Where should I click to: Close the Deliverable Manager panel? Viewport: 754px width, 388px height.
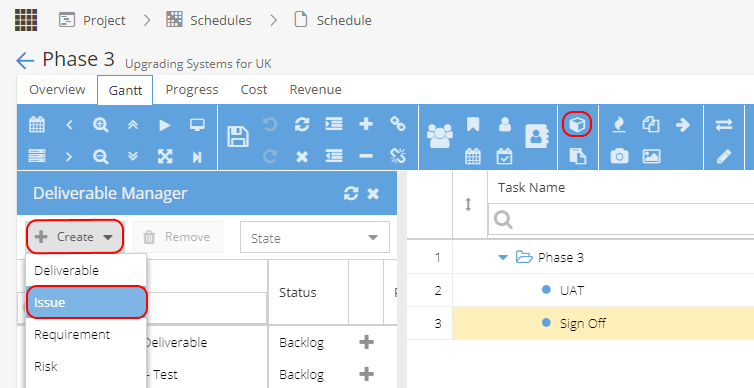[x=373, y=193]
